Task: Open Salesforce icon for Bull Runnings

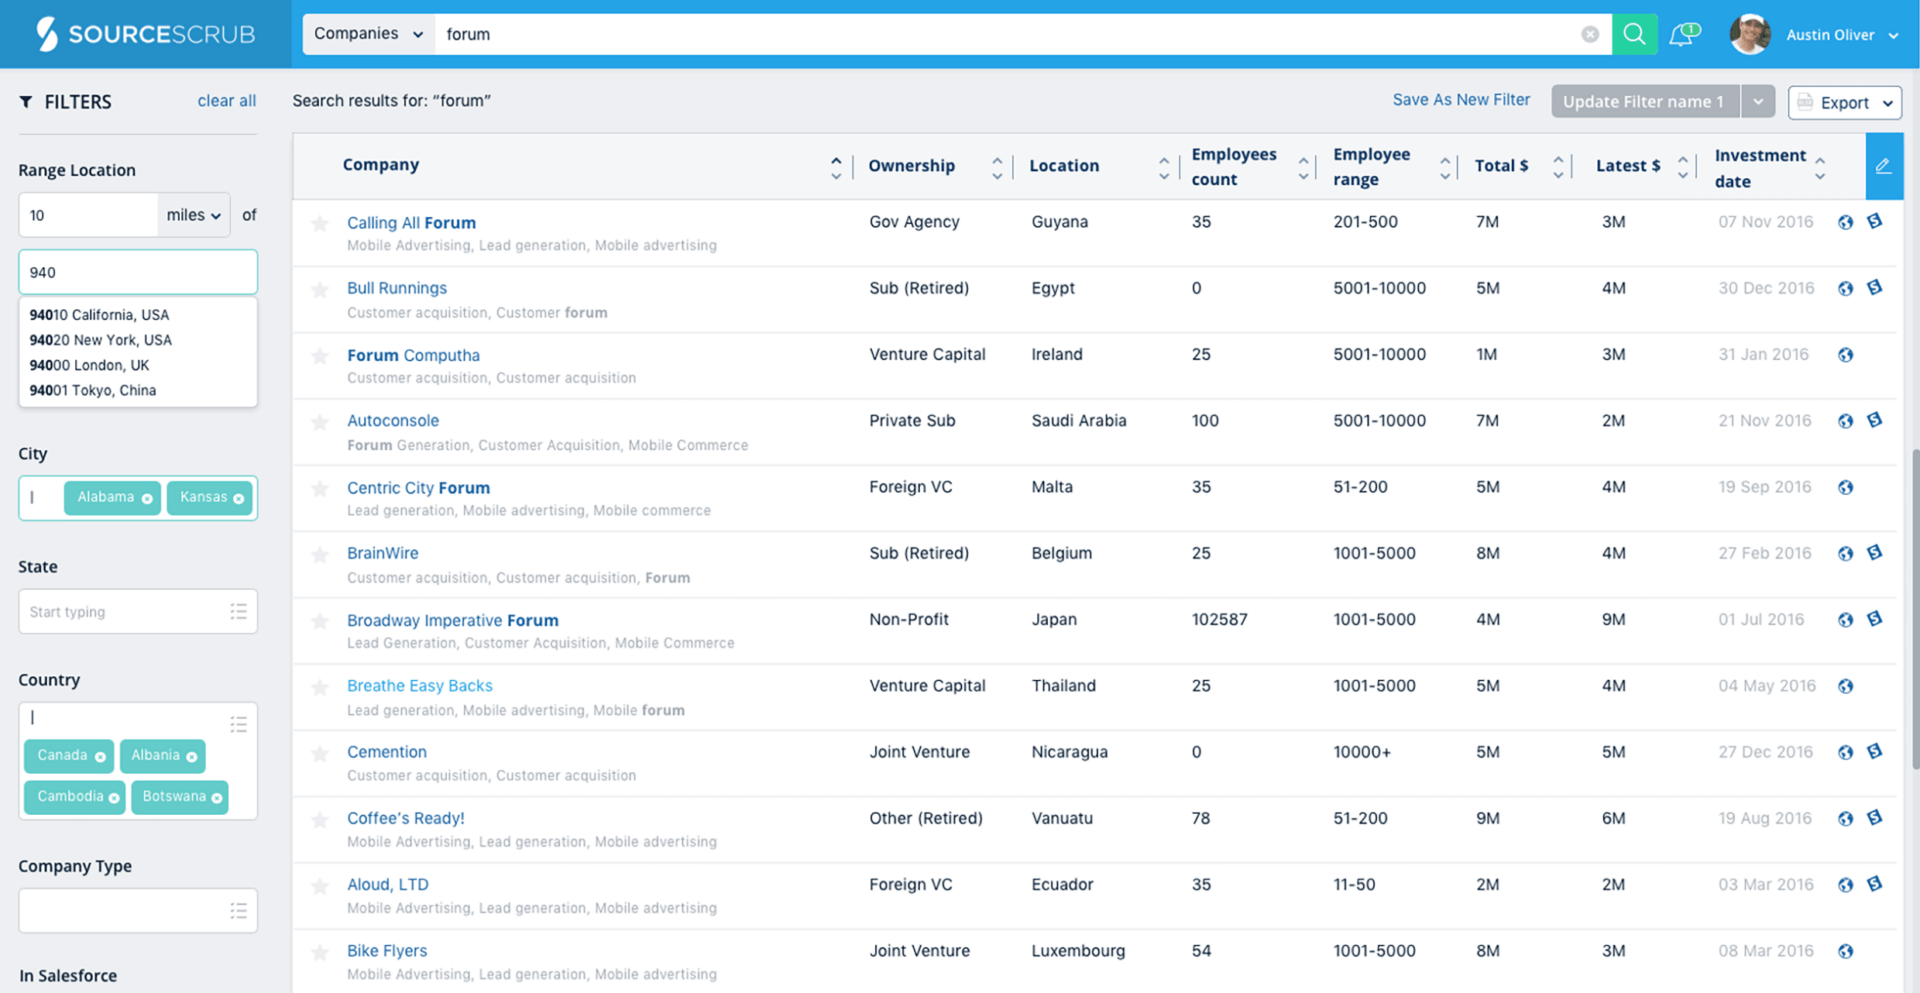Action: pyautogui.click(x=1875, y=287)
